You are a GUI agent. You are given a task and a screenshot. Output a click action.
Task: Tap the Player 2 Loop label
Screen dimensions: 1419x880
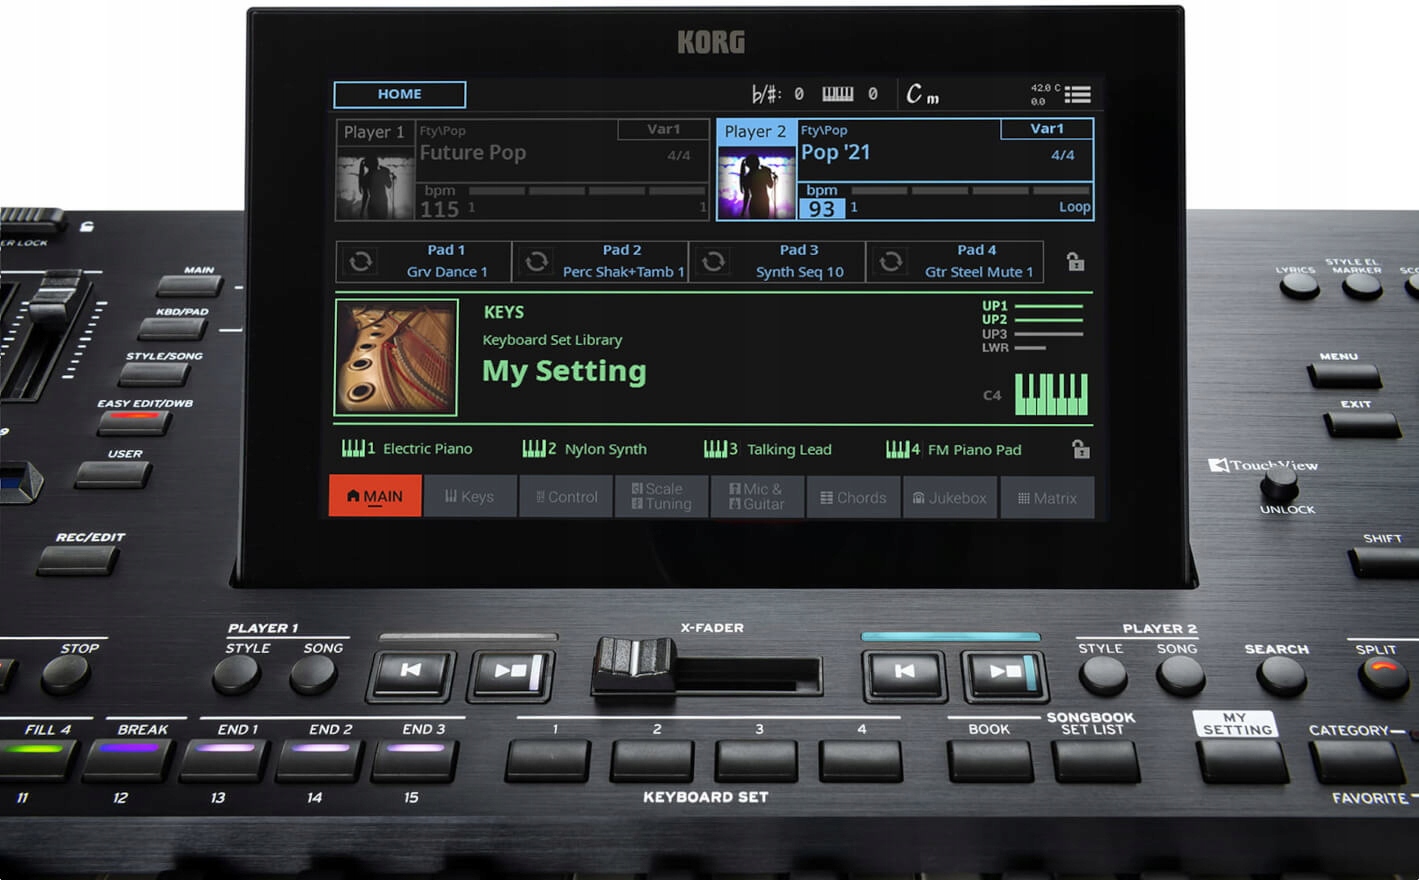pyautogui.click(x=1075, y=207)
